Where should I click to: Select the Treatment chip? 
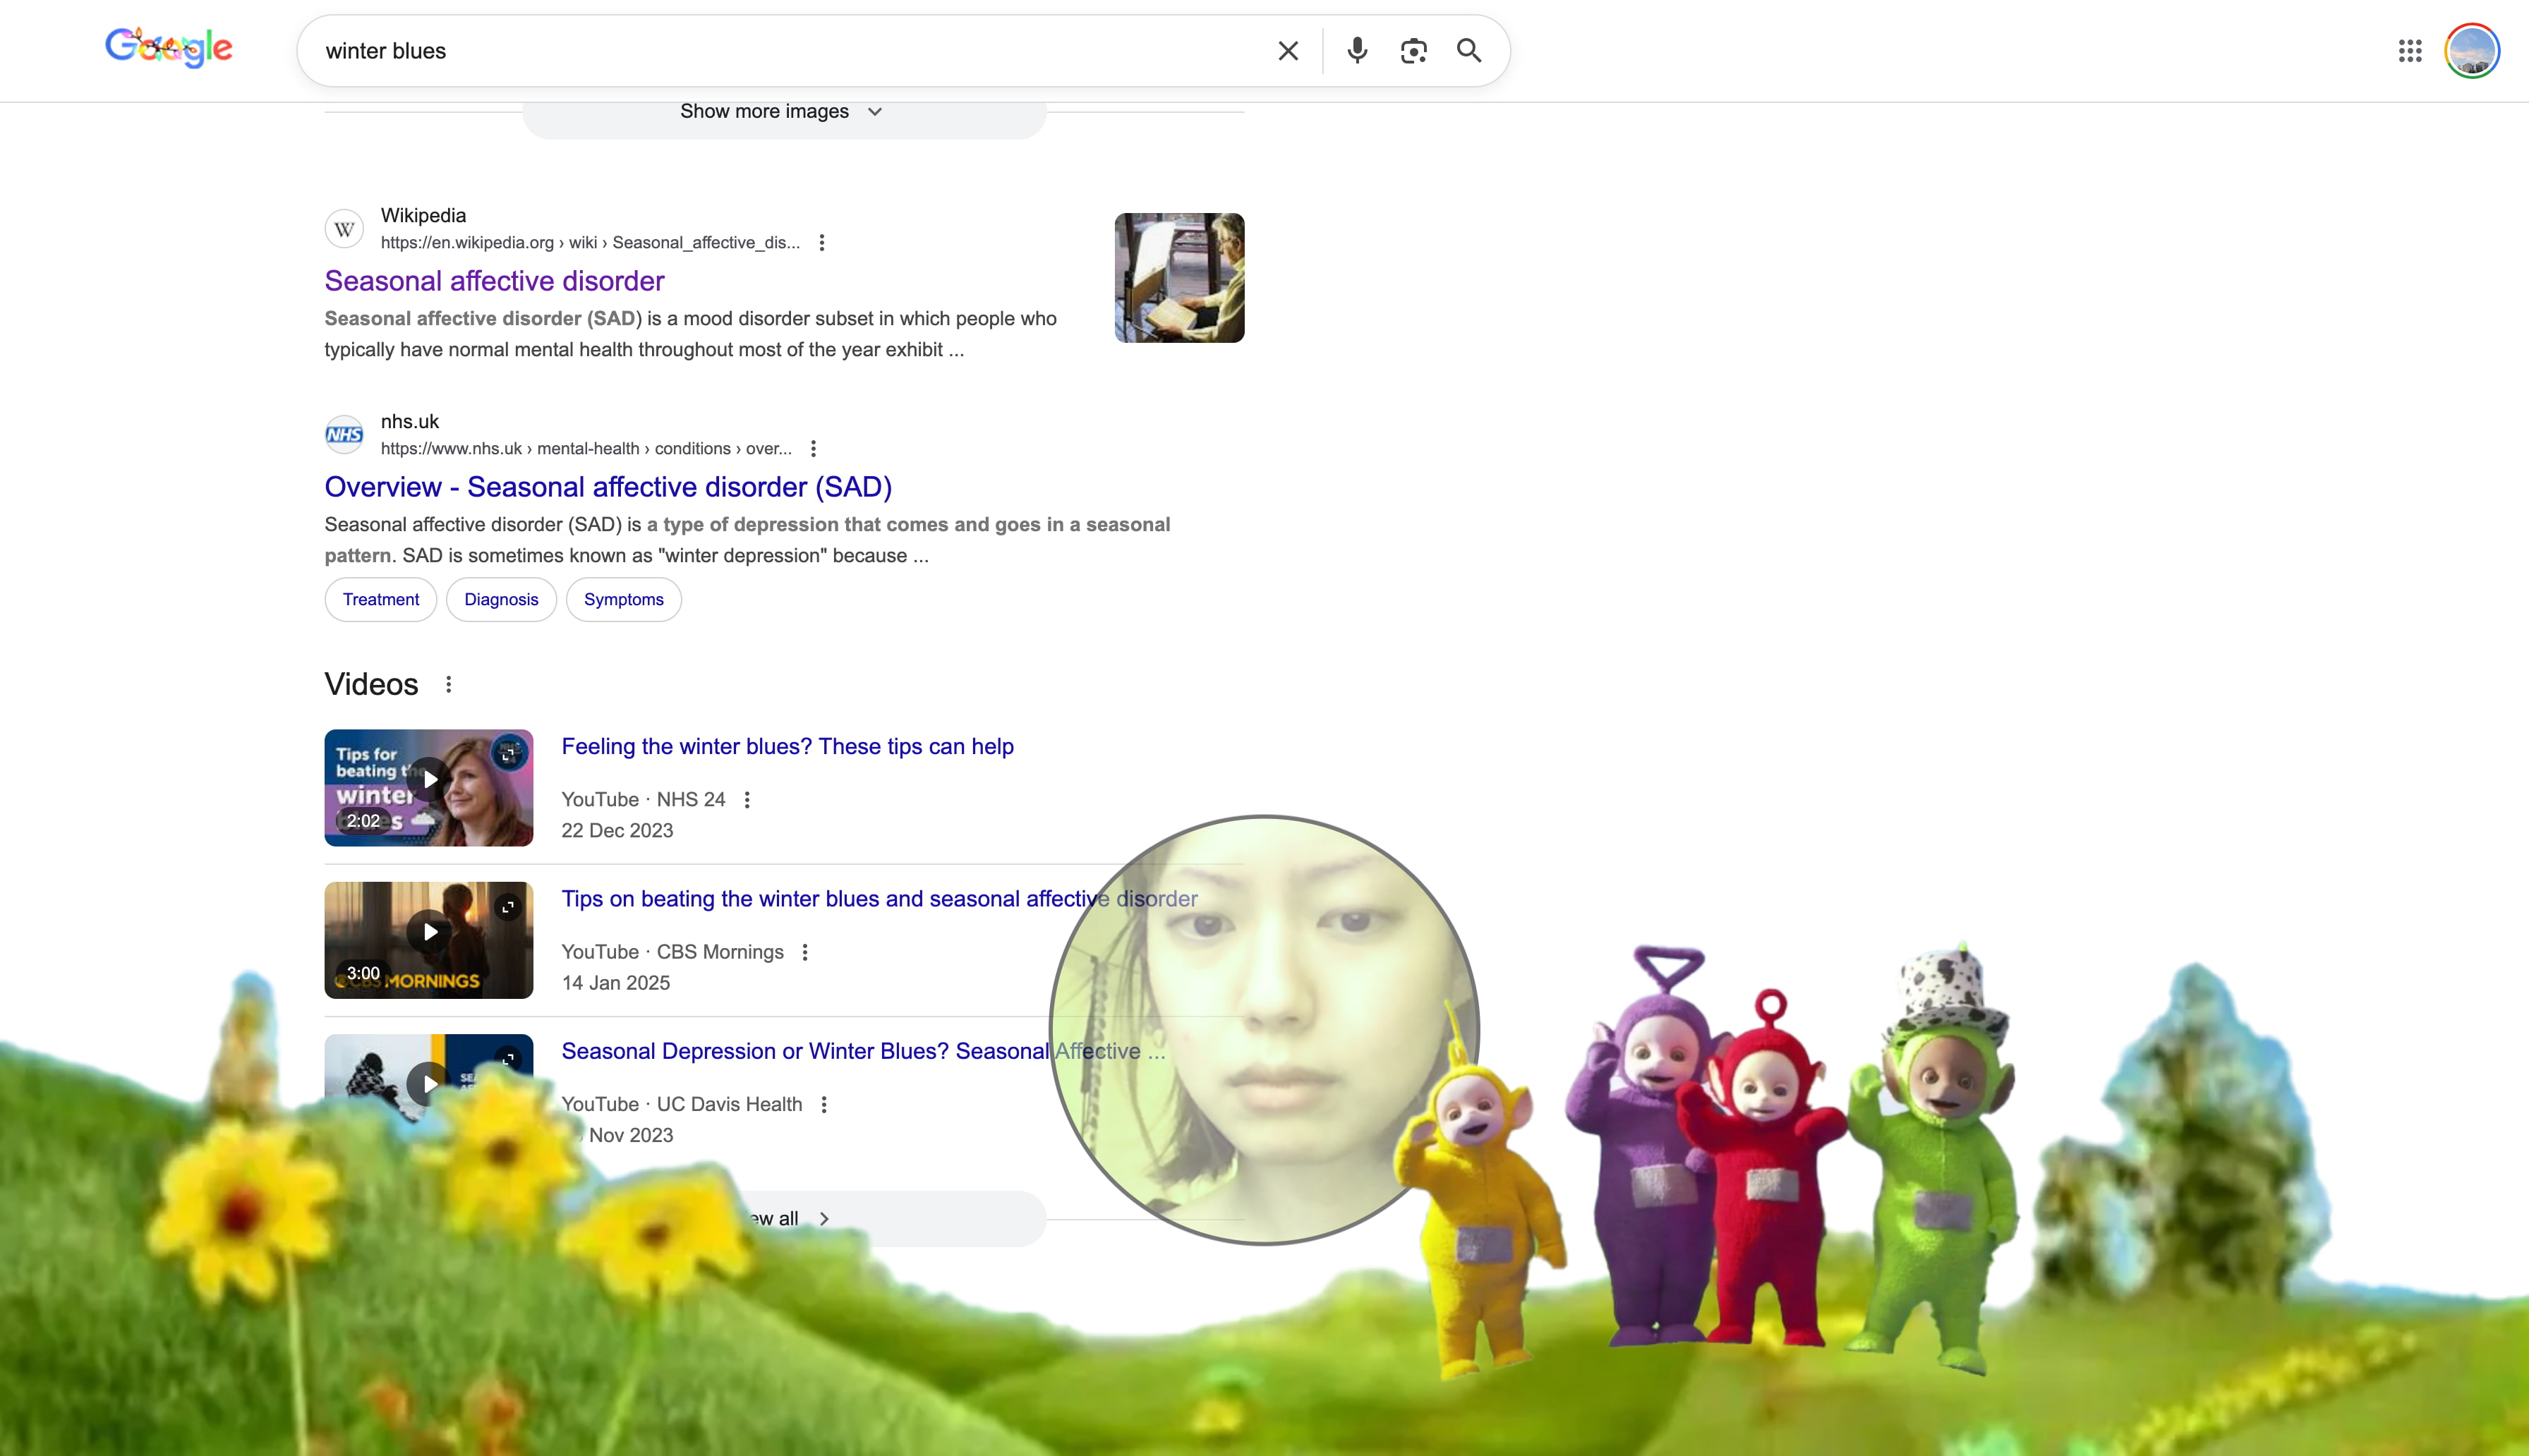(380, 600)
